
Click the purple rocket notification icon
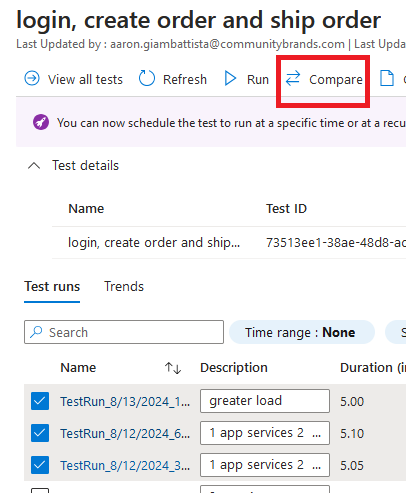pos(41,123)
